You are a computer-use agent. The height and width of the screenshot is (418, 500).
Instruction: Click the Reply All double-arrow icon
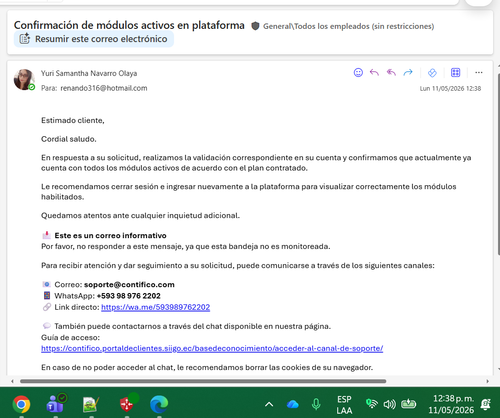point(391,72)
